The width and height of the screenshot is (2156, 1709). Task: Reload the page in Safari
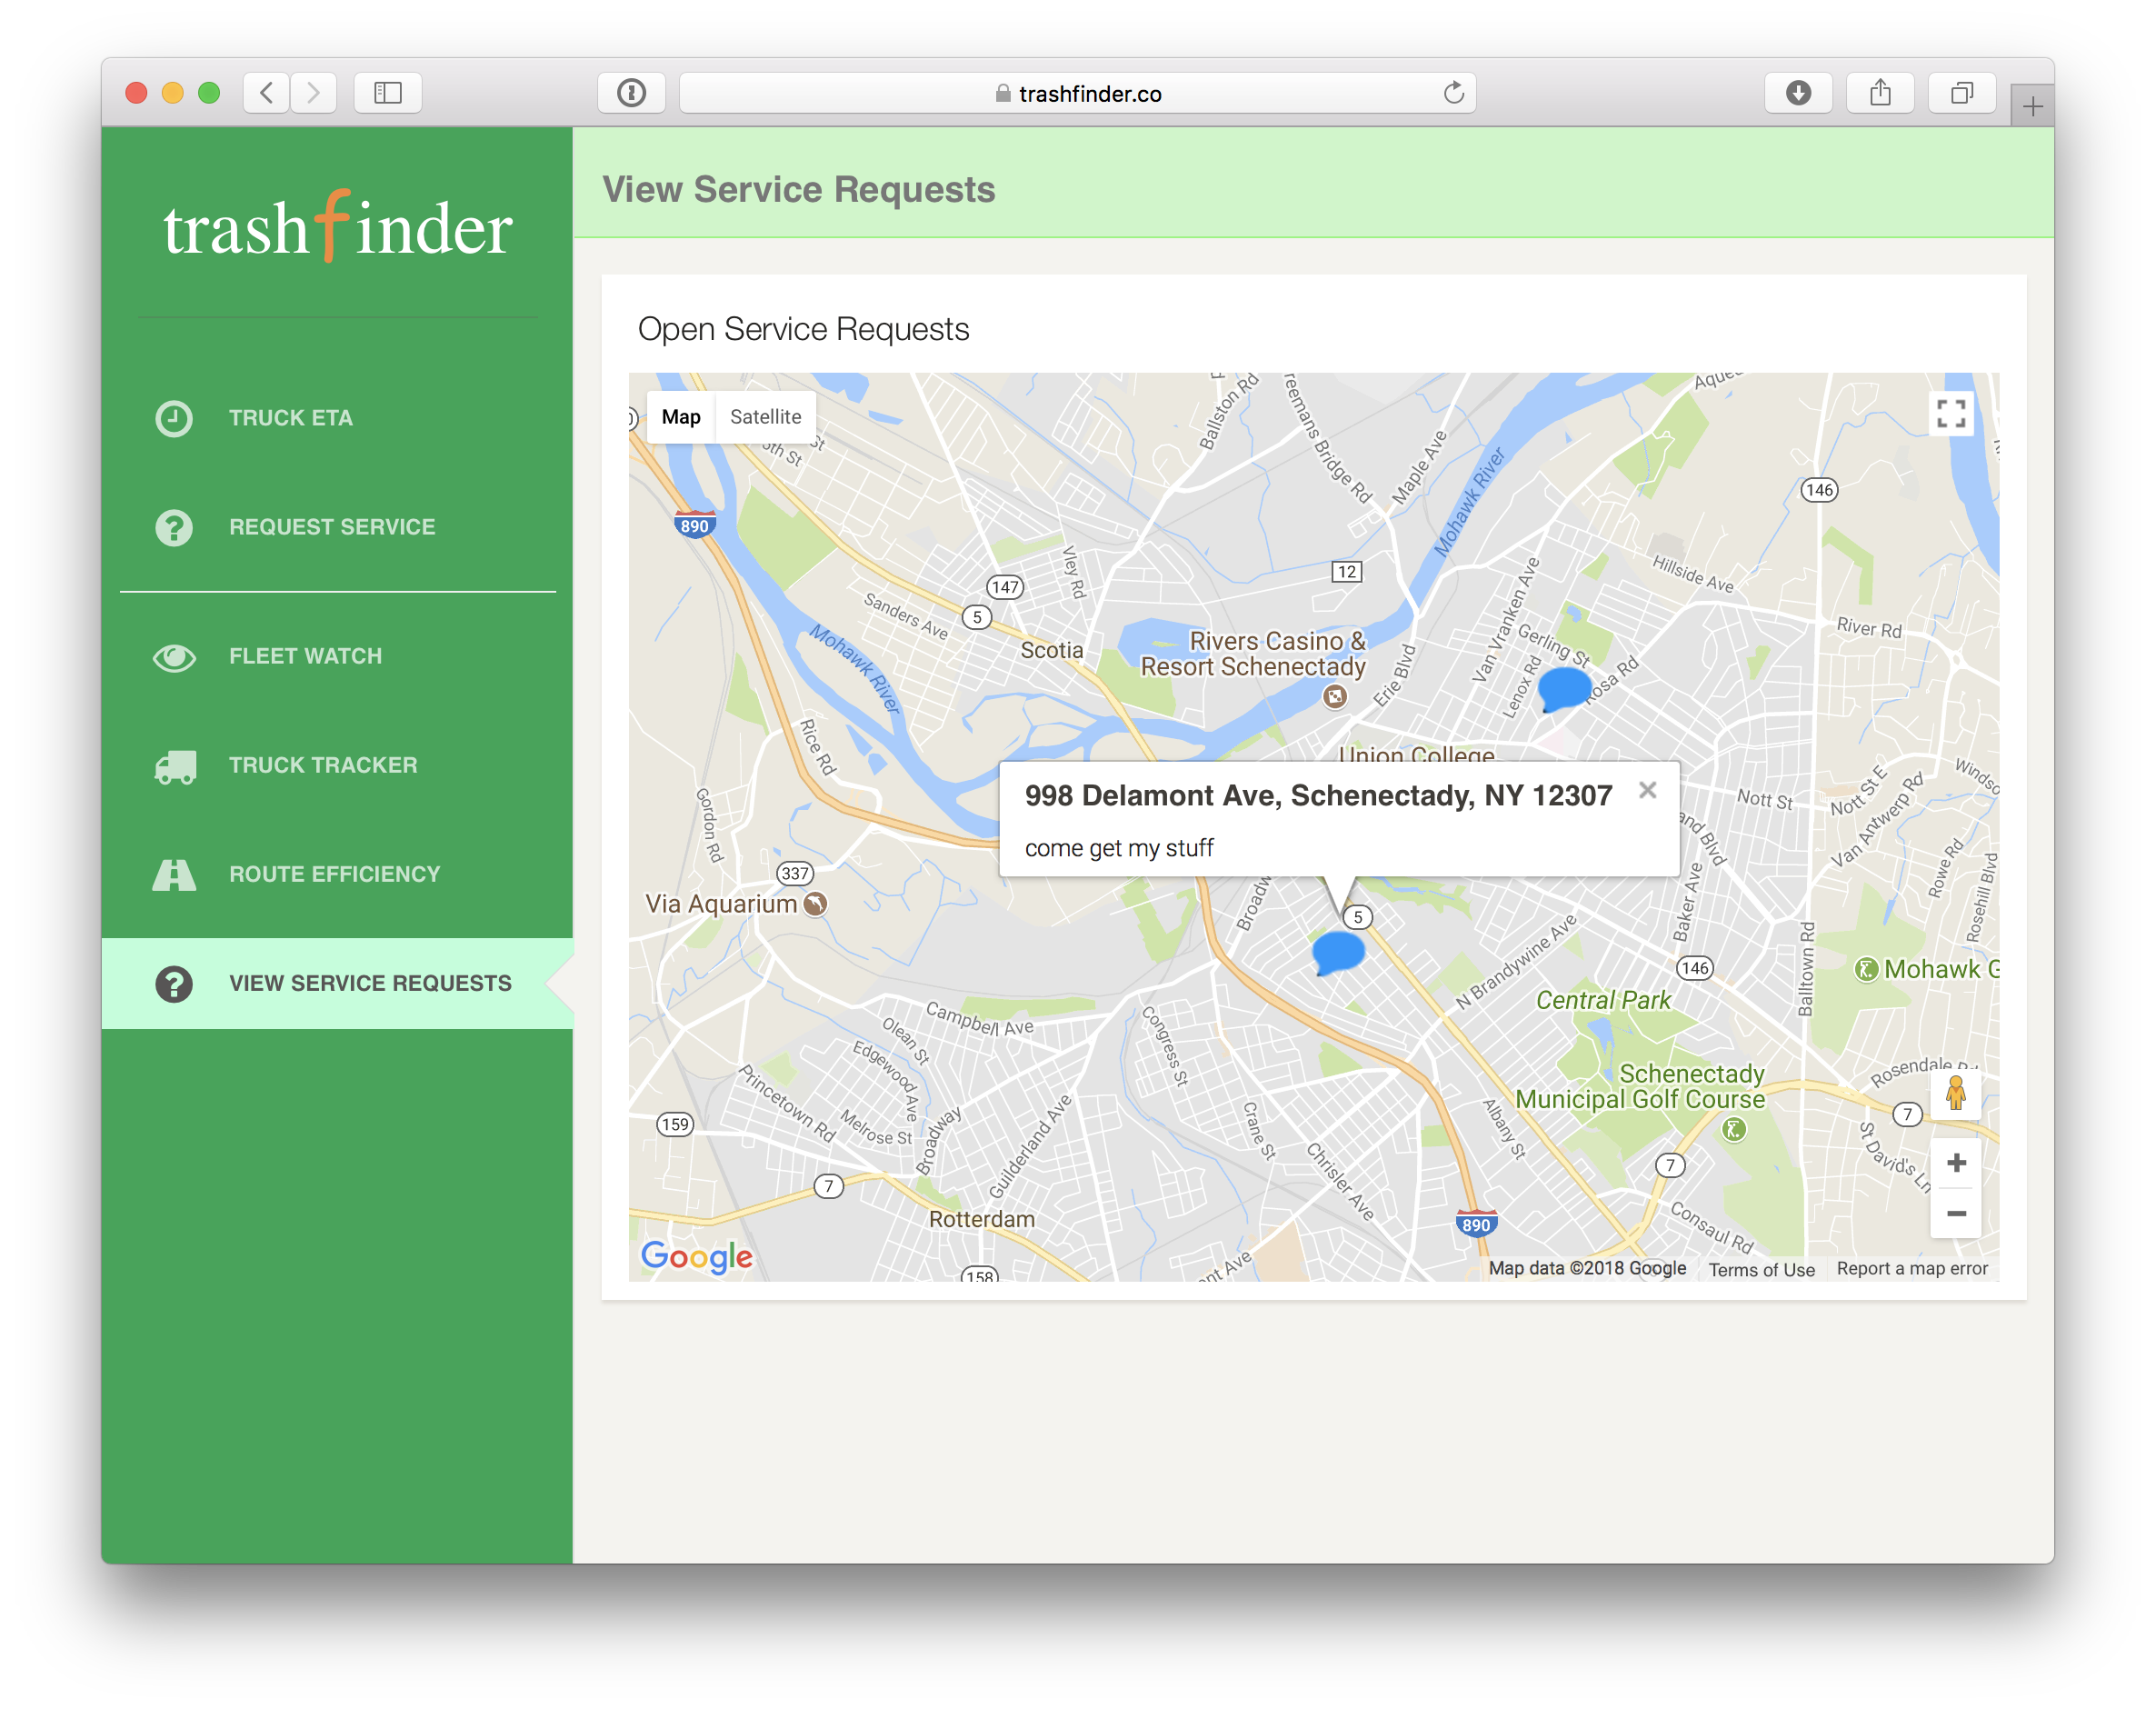(x=1453, y=93)
